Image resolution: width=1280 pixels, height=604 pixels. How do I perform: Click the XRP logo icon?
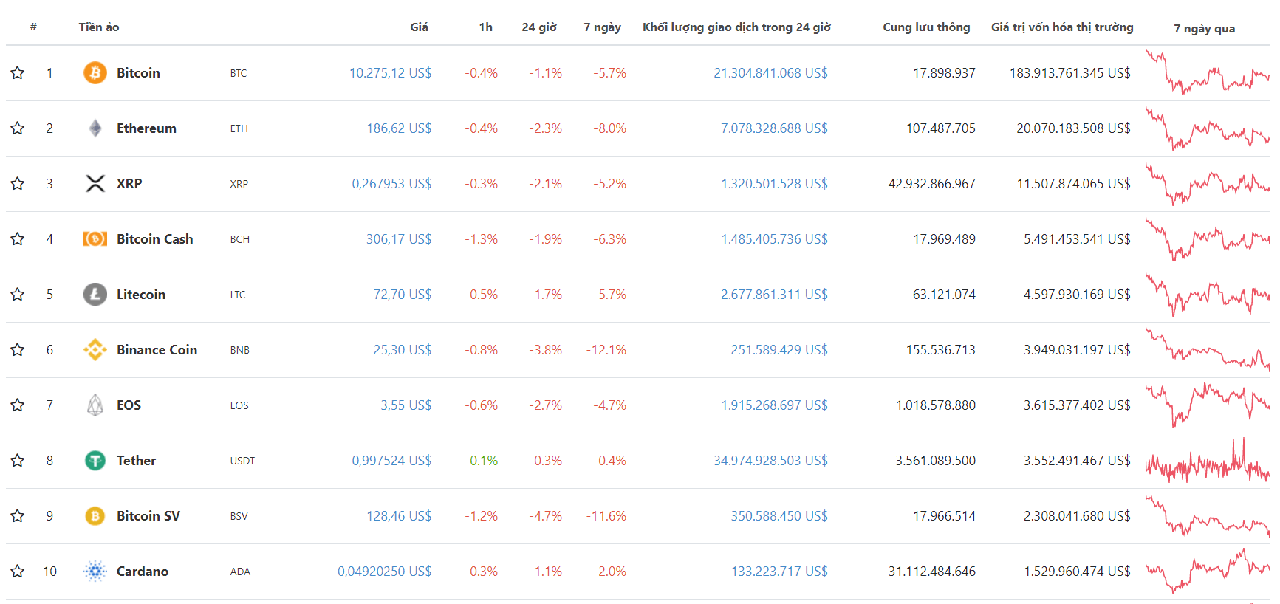tap(95, 184)
